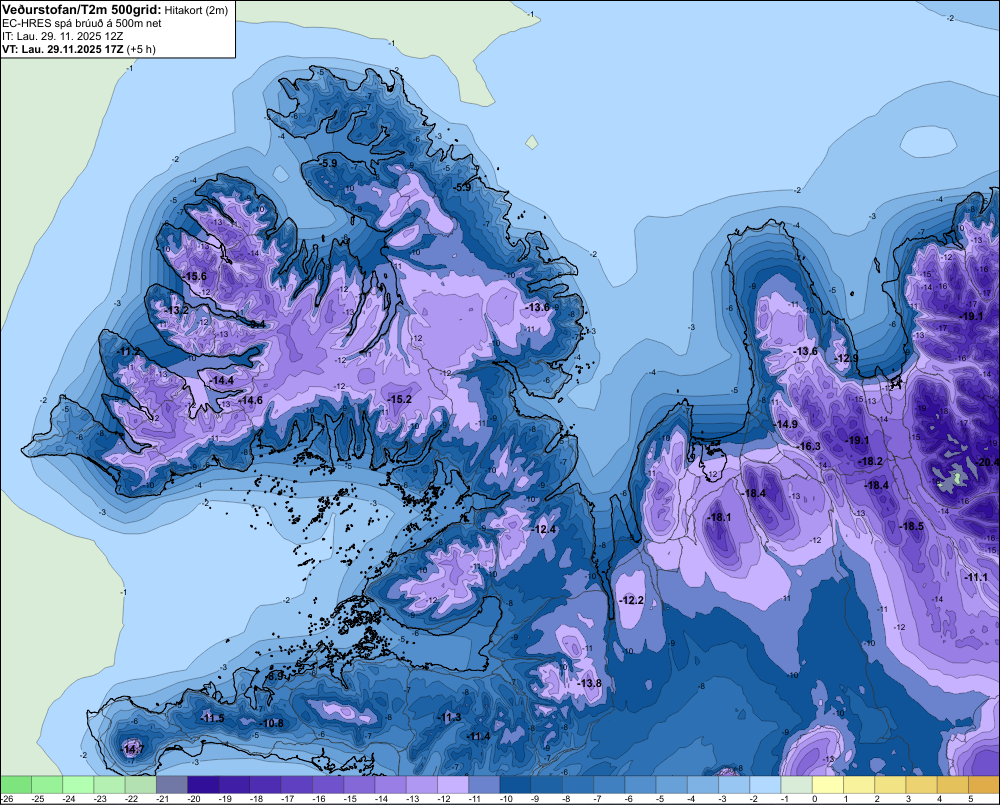1000x805 pixels.
Task: Pick the bright green legend swatch between -26 and -25
Action: click(15, 785)
